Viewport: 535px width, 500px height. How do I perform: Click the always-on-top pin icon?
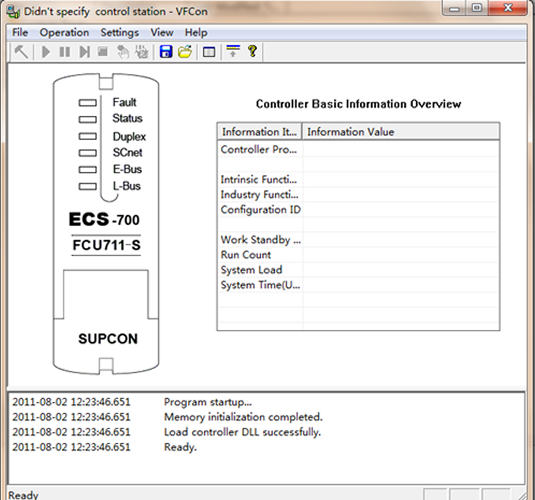pos(233,51)
